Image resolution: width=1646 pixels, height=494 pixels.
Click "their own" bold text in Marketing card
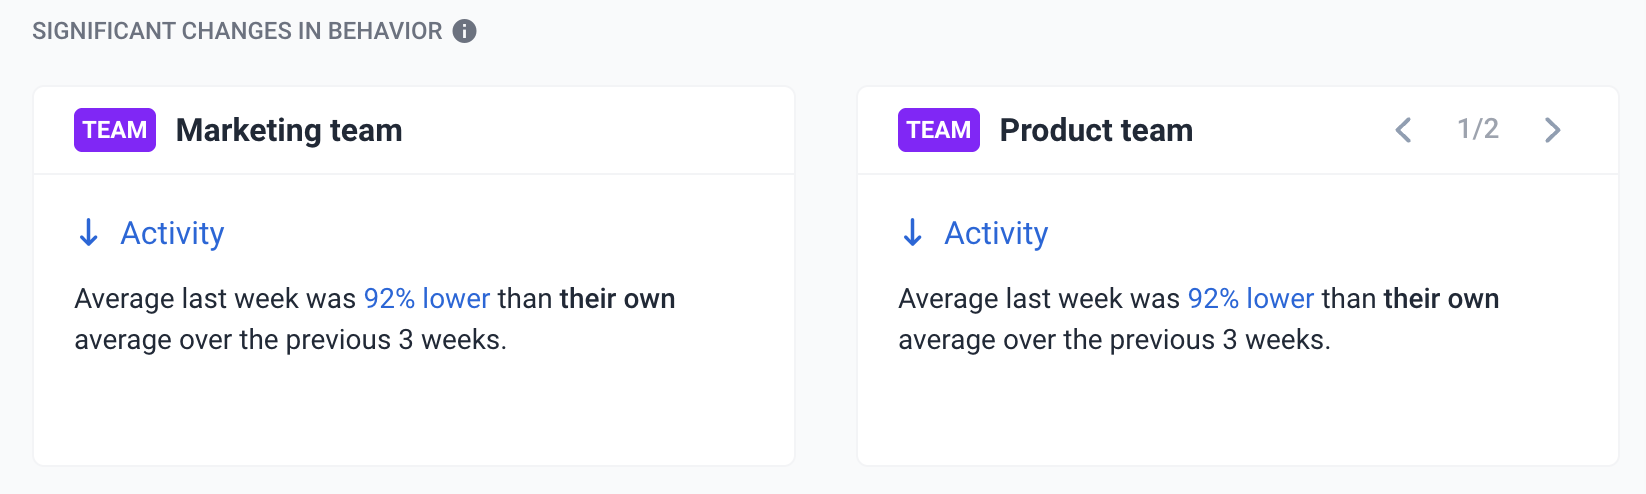click(x=617, y=299)
